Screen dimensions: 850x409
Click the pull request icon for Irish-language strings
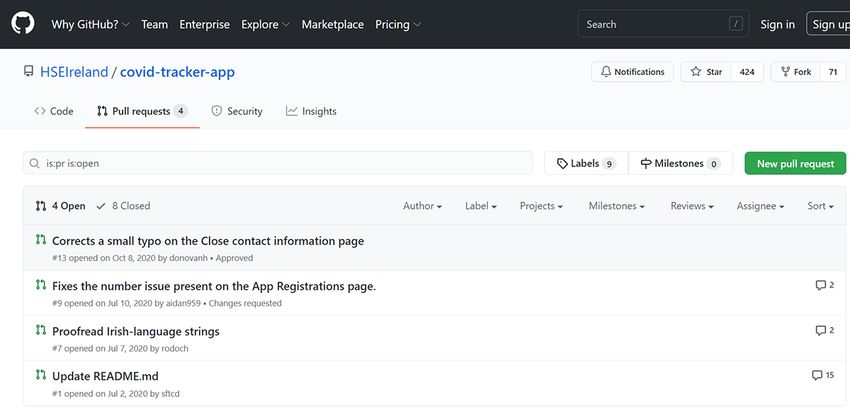tap(41, 329)
